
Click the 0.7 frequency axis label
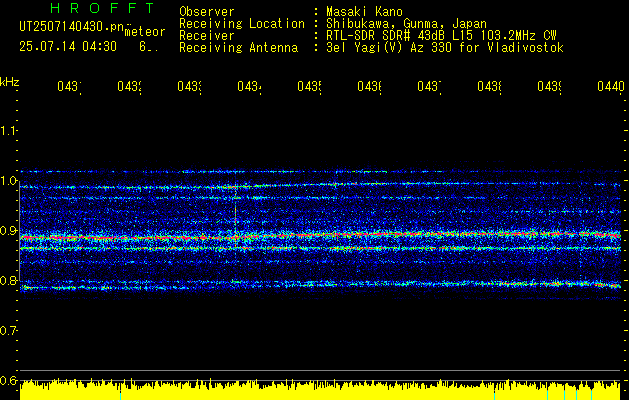[8, 331]
